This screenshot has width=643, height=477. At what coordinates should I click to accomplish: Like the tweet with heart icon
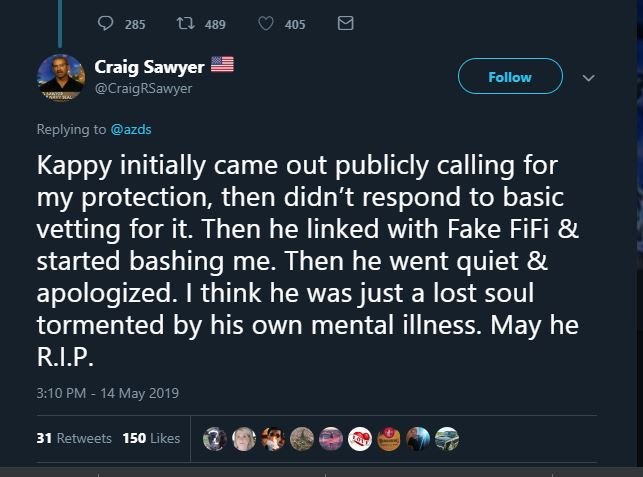click(x=264, y=24)
